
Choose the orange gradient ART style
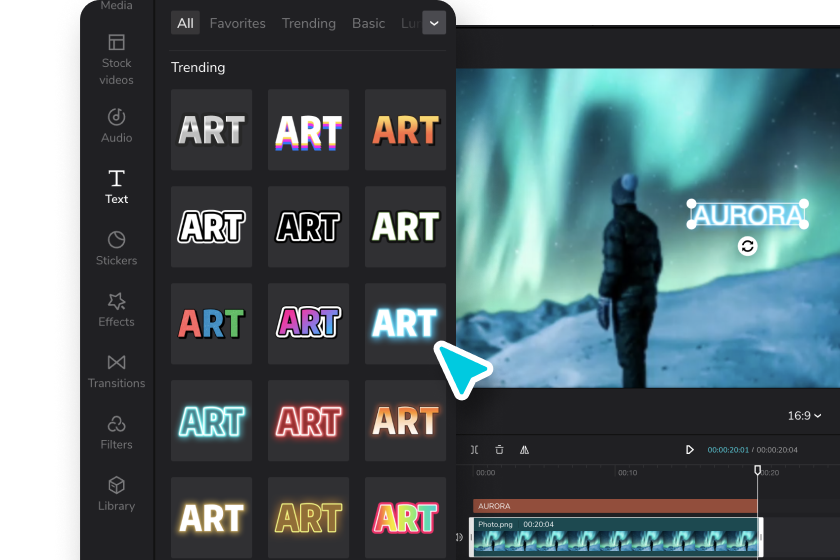[x=406, y=130]
